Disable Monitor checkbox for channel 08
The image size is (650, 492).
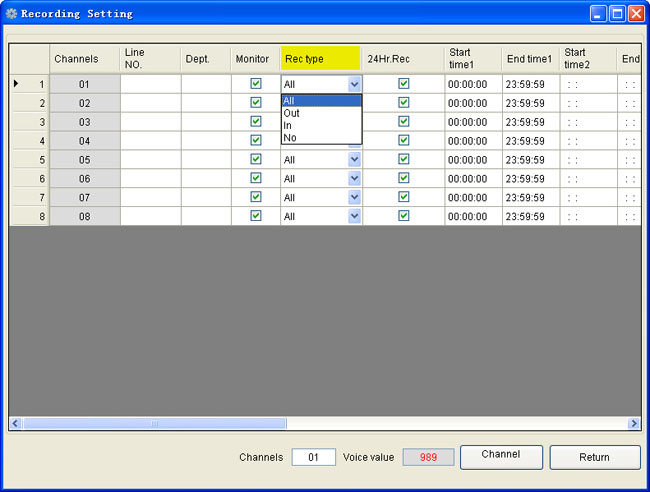pos(256,216)
